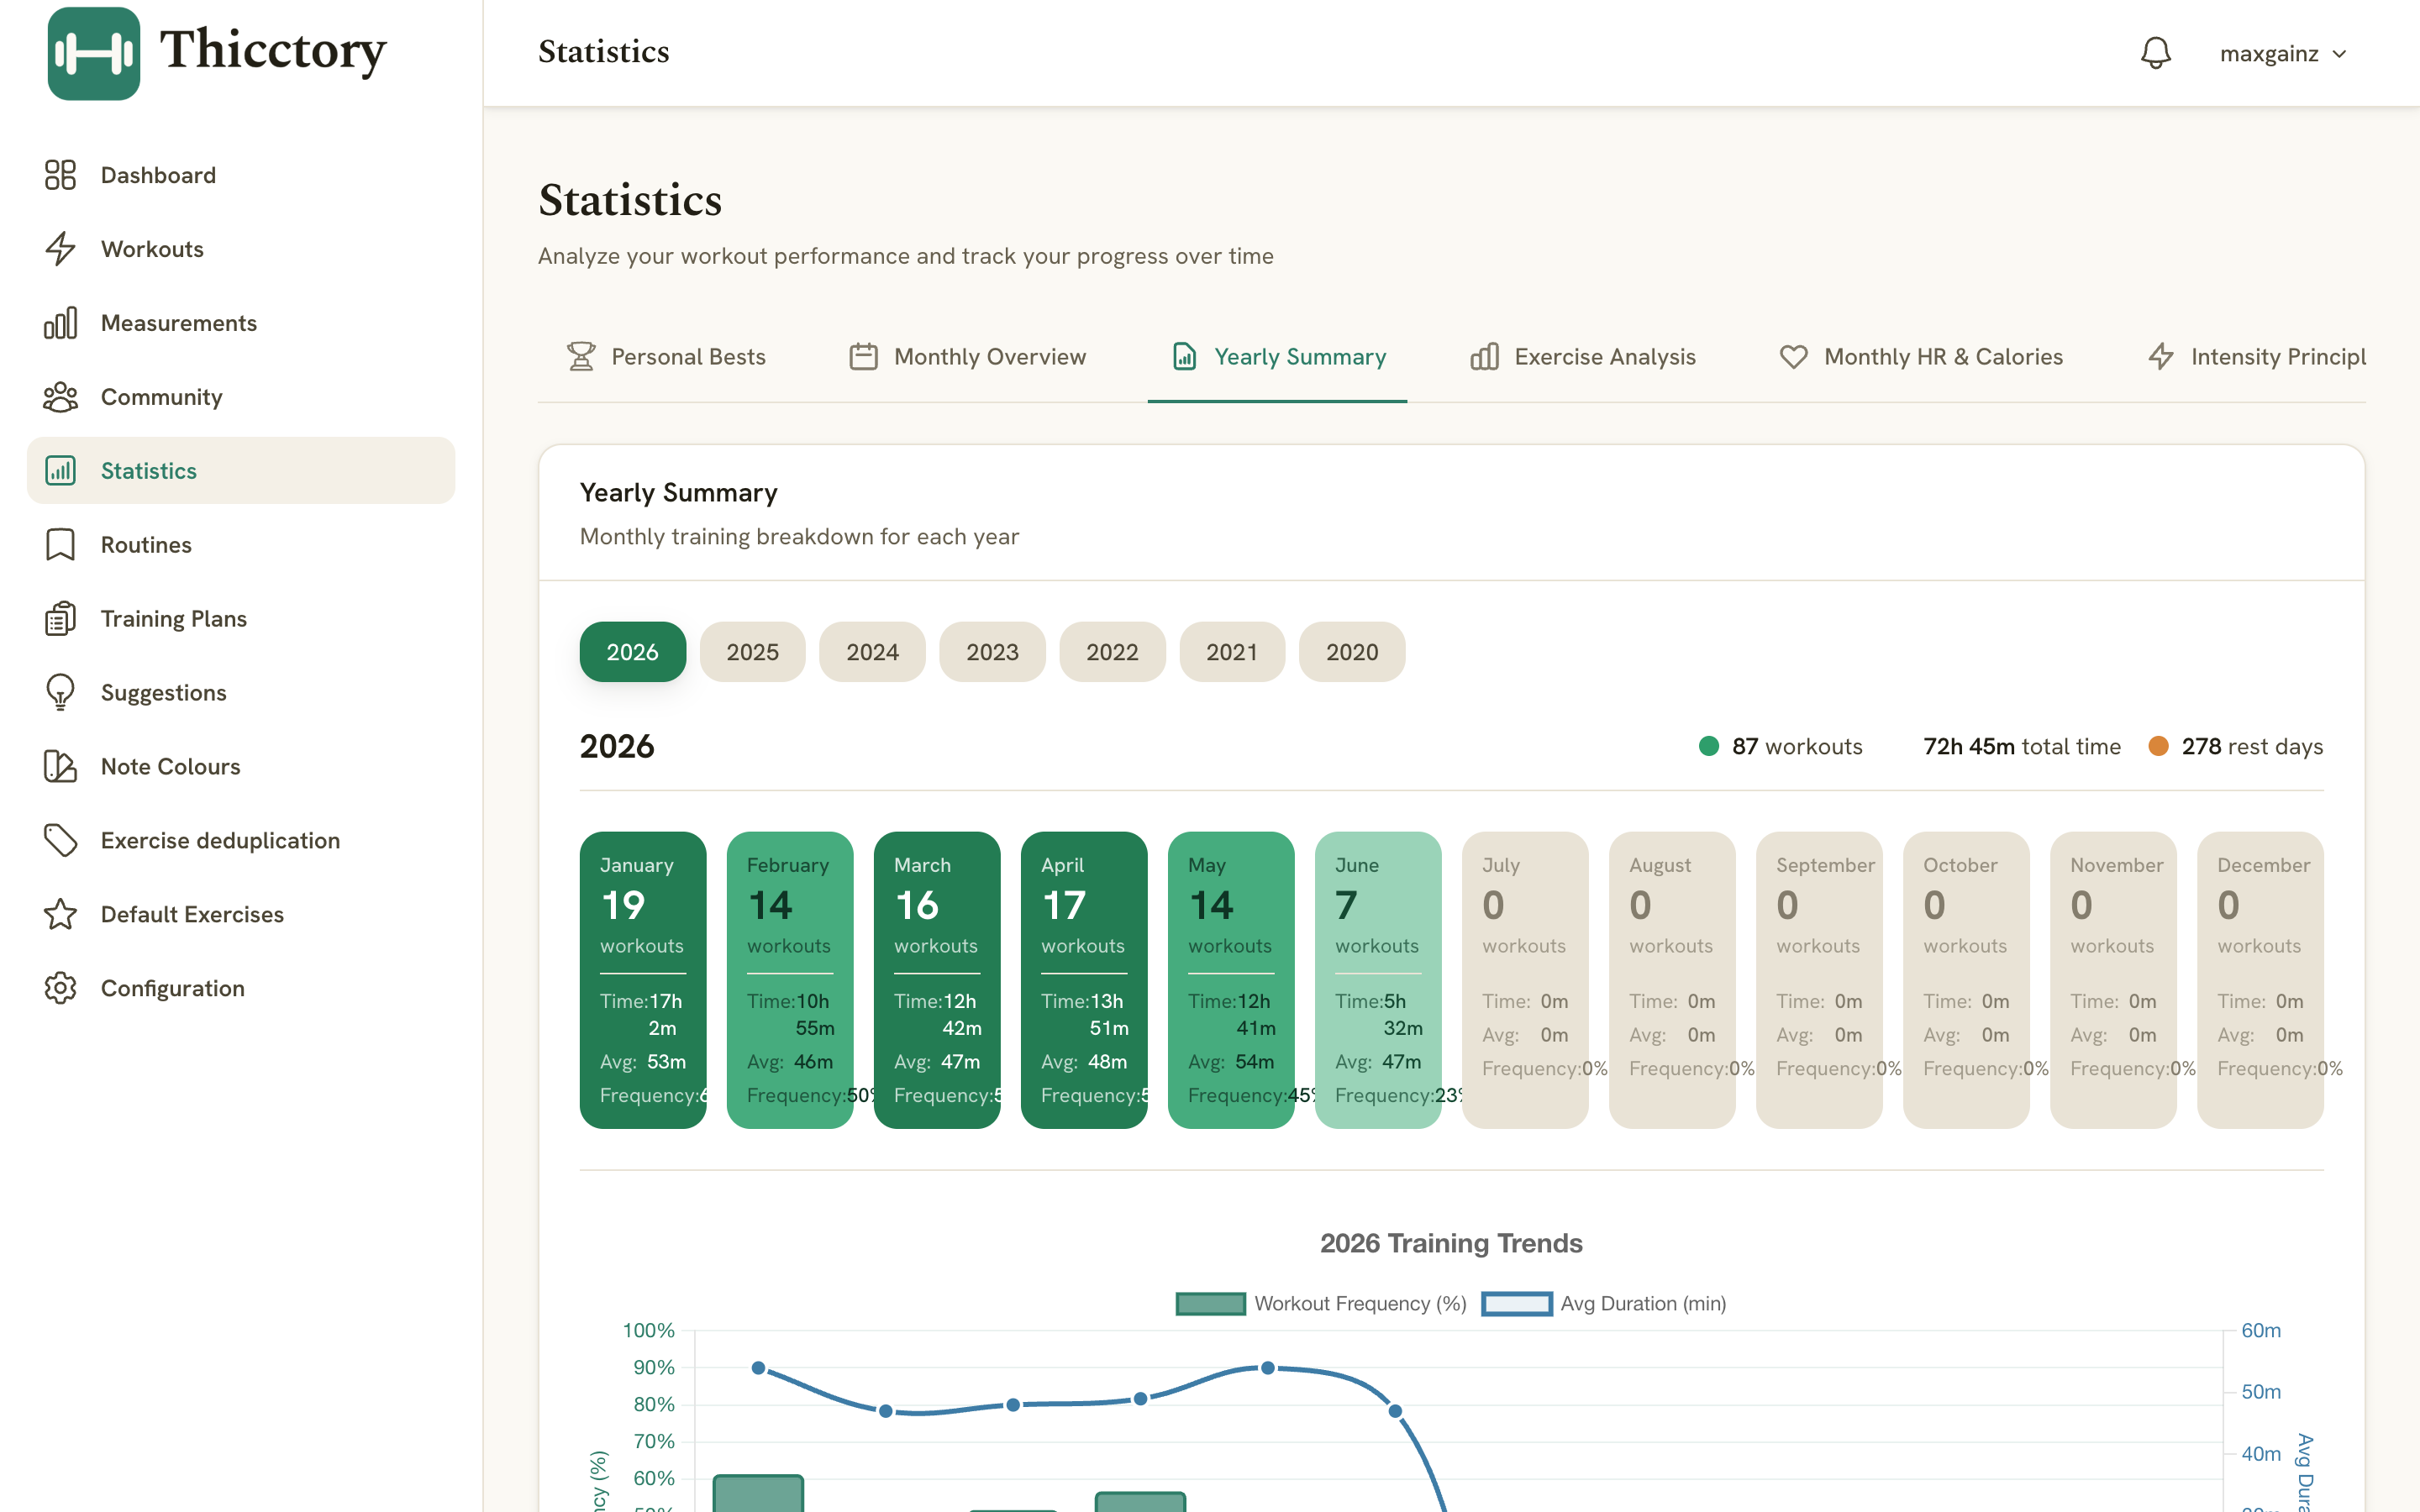Click the Note Colours palette icon

pyautogui.click(x=60, y=766)
